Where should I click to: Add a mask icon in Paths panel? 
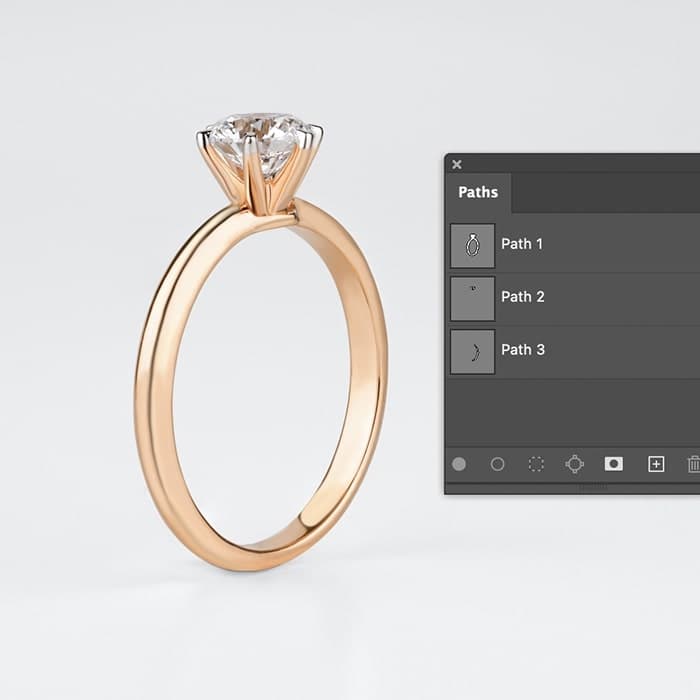point(614,464)
